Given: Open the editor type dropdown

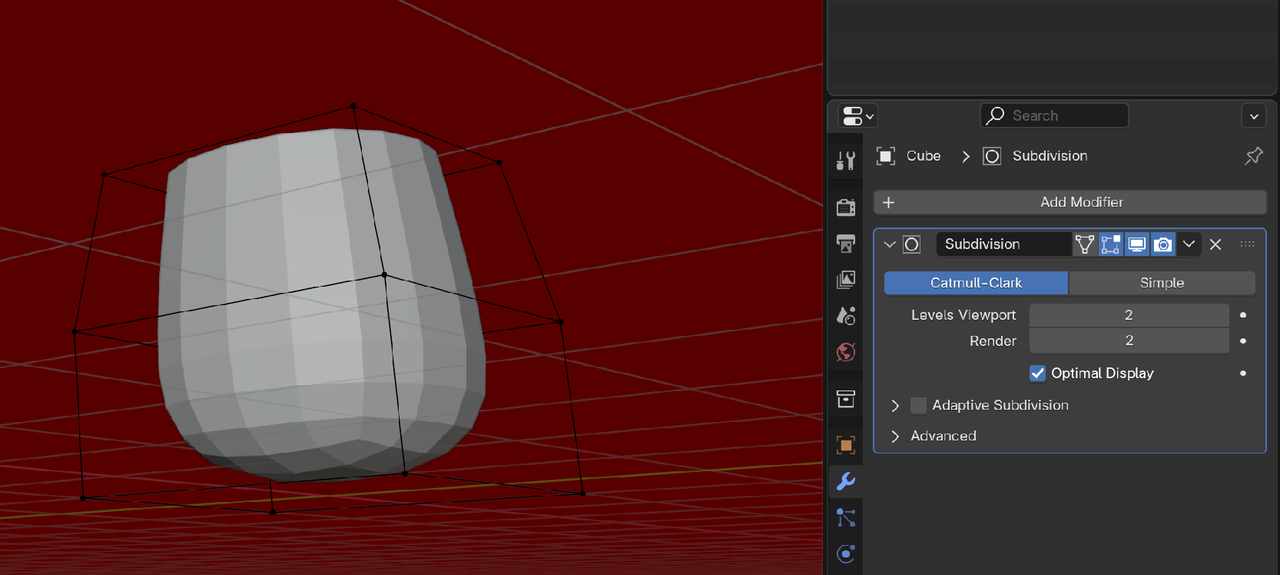Looking at the screenshot, I should pos(858,116).
